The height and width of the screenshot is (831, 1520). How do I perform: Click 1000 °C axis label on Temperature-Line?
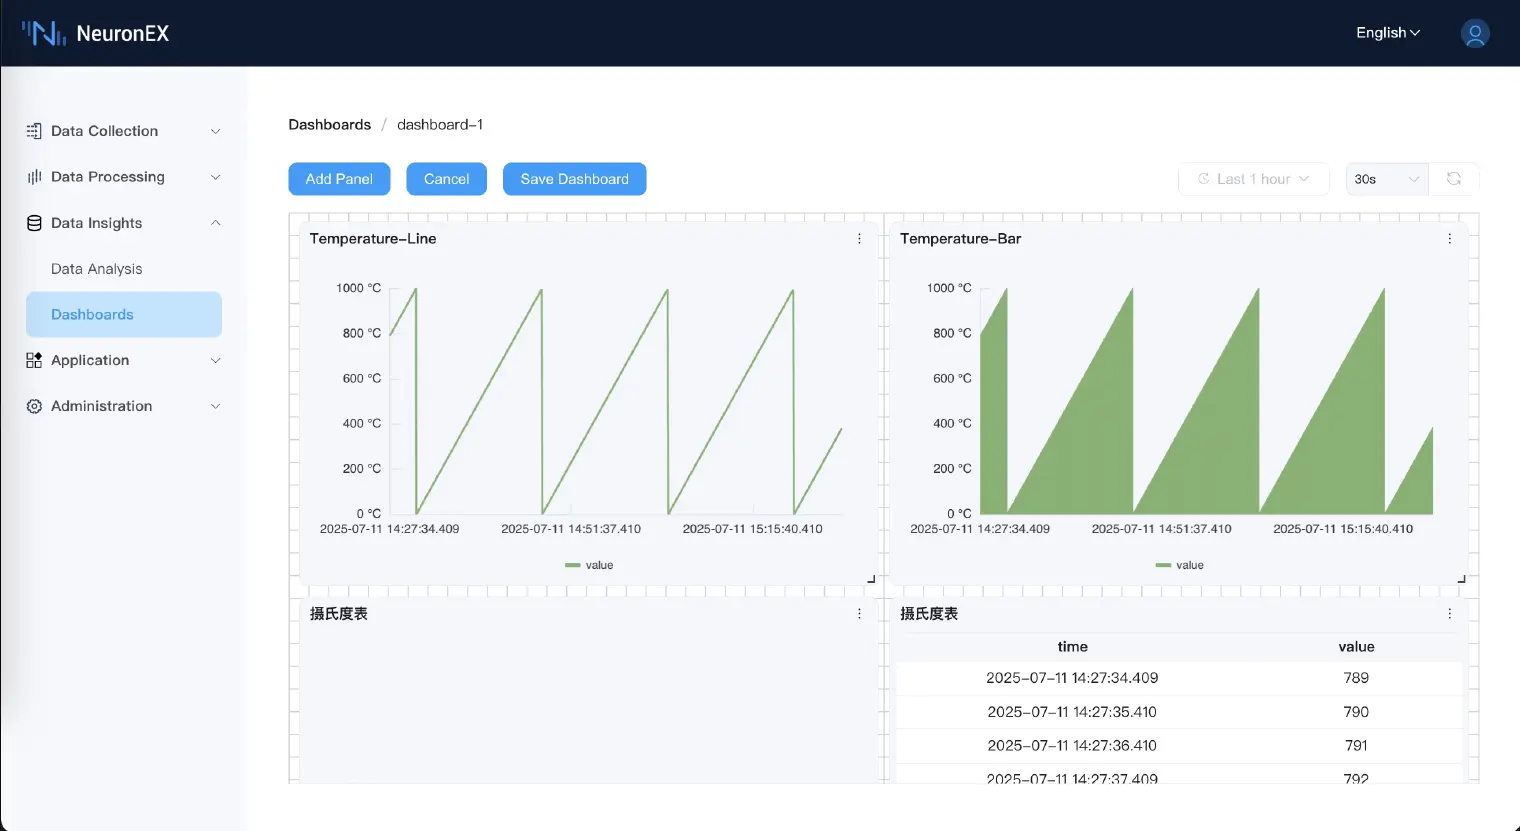click(x=358, y=288)
